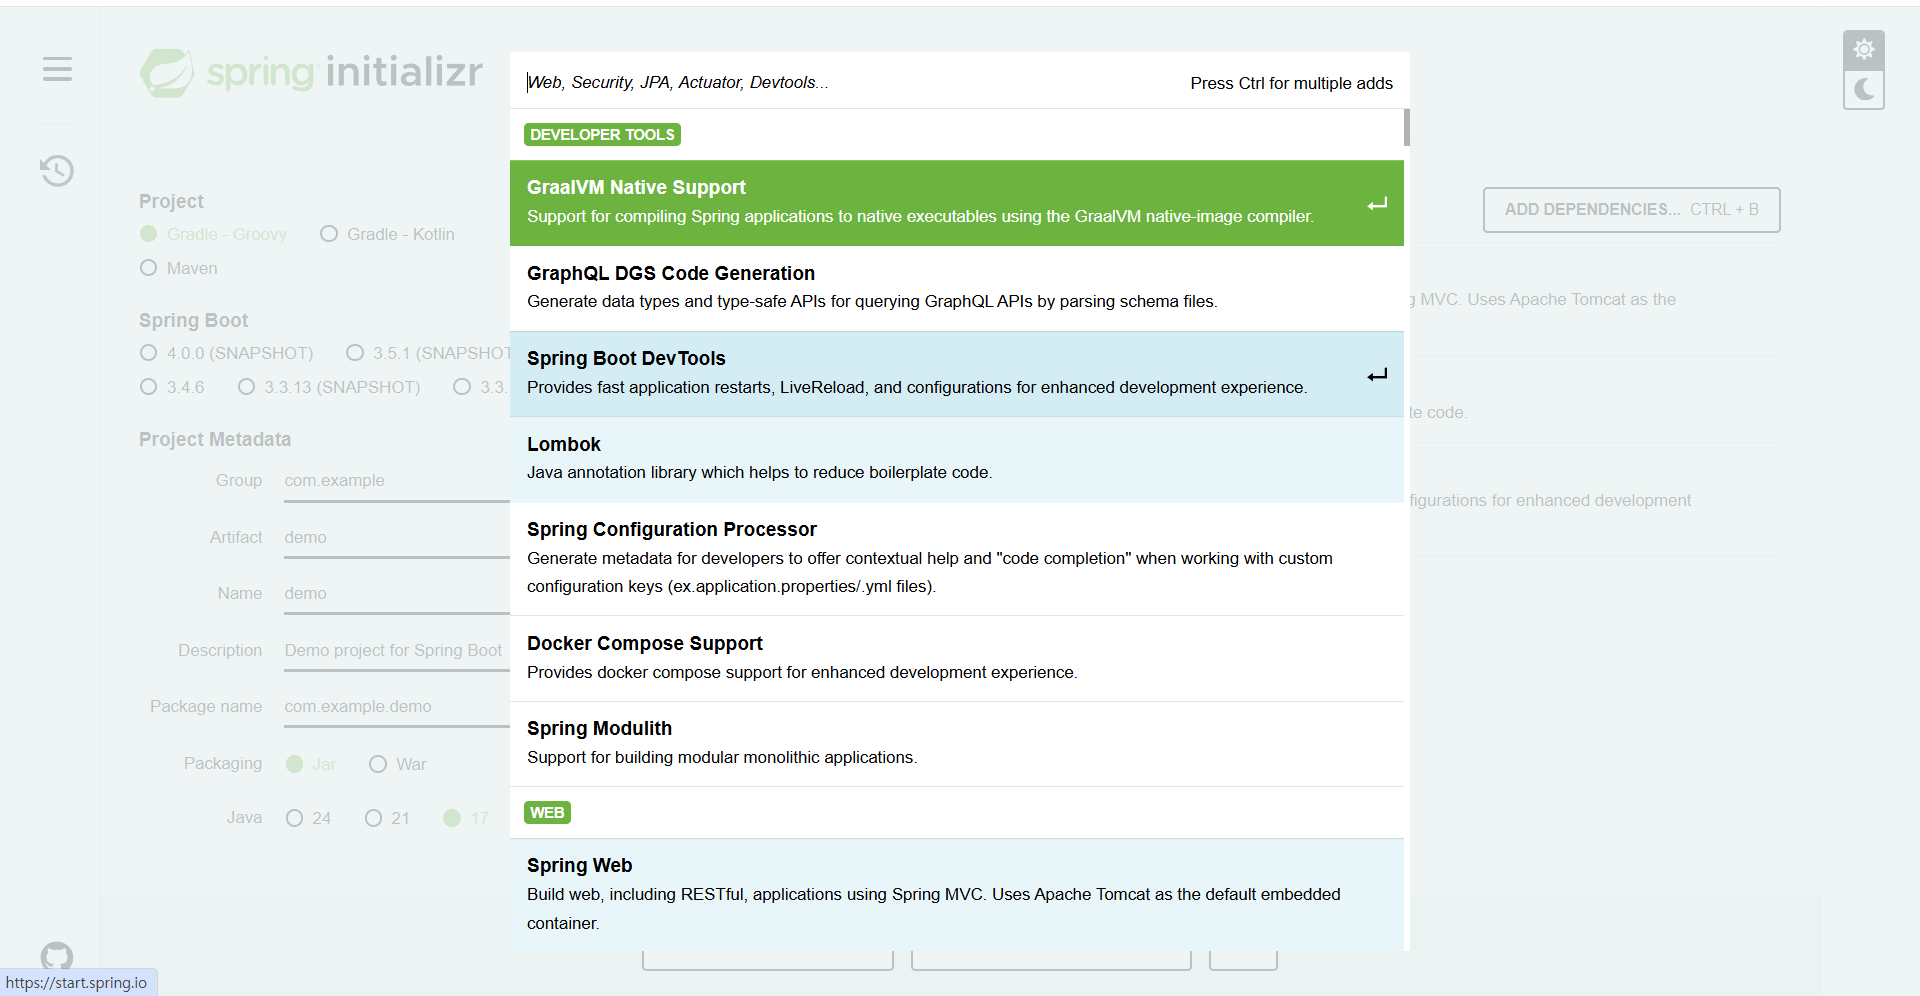Select Java 17
Viewport: 1920px width, 996px height.
466,818
